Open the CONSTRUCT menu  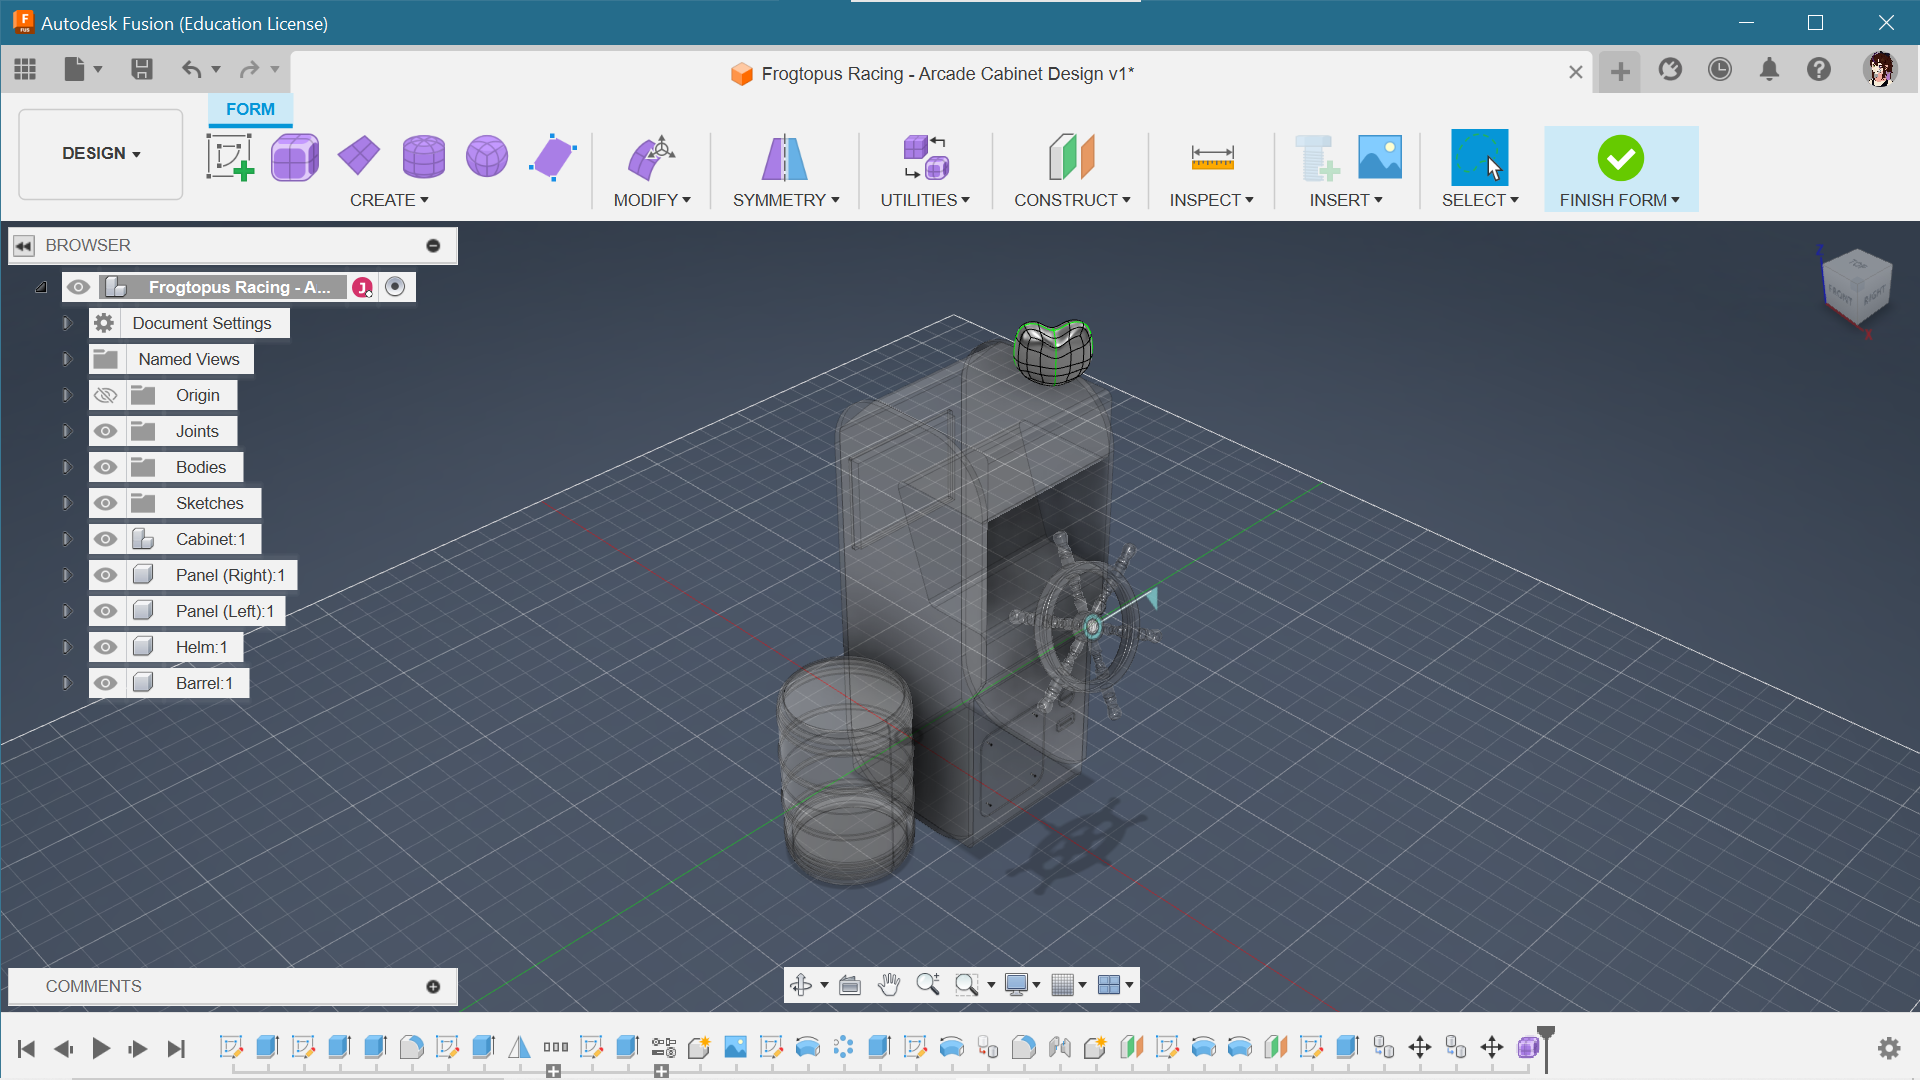click(x=1072, y=200)
